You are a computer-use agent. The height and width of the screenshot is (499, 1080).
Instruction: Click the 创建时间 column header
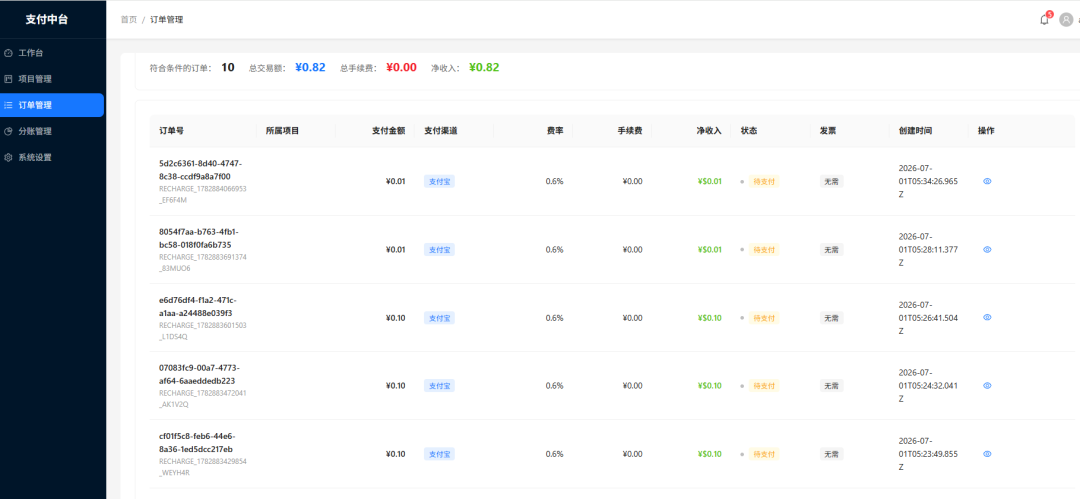coord(915,130)
